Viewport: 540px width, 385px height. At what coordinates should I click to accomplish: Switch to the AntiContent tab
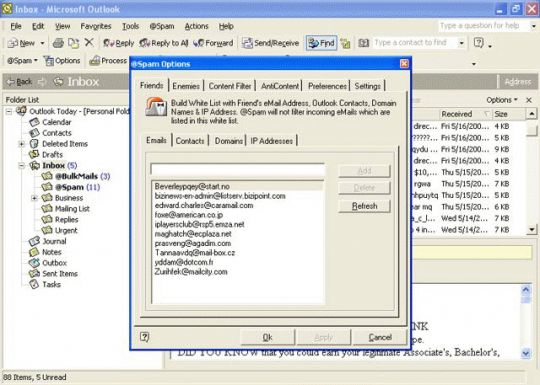coord(280,86)
